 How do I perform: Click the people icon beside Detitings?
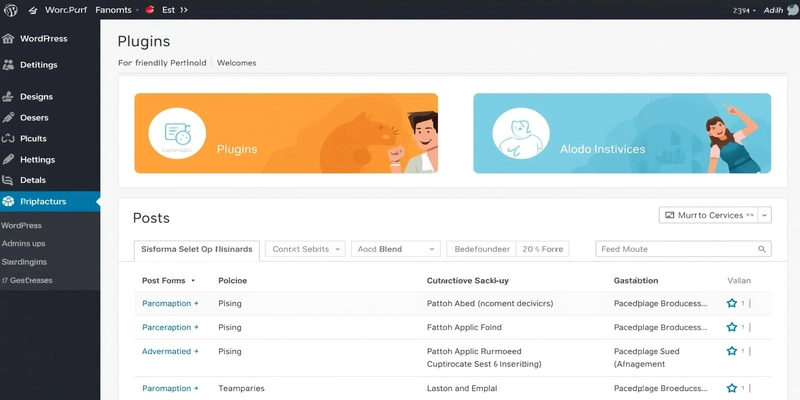tap(8, 65)
